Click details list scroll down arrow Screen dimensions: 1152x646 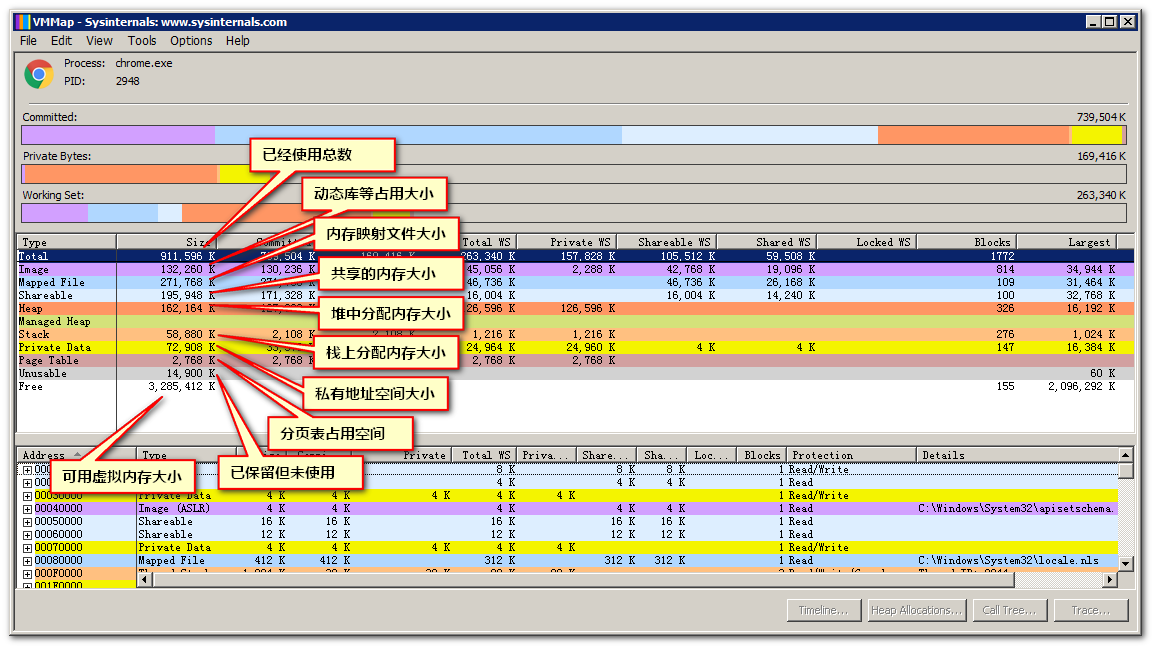coord(1126,563)
